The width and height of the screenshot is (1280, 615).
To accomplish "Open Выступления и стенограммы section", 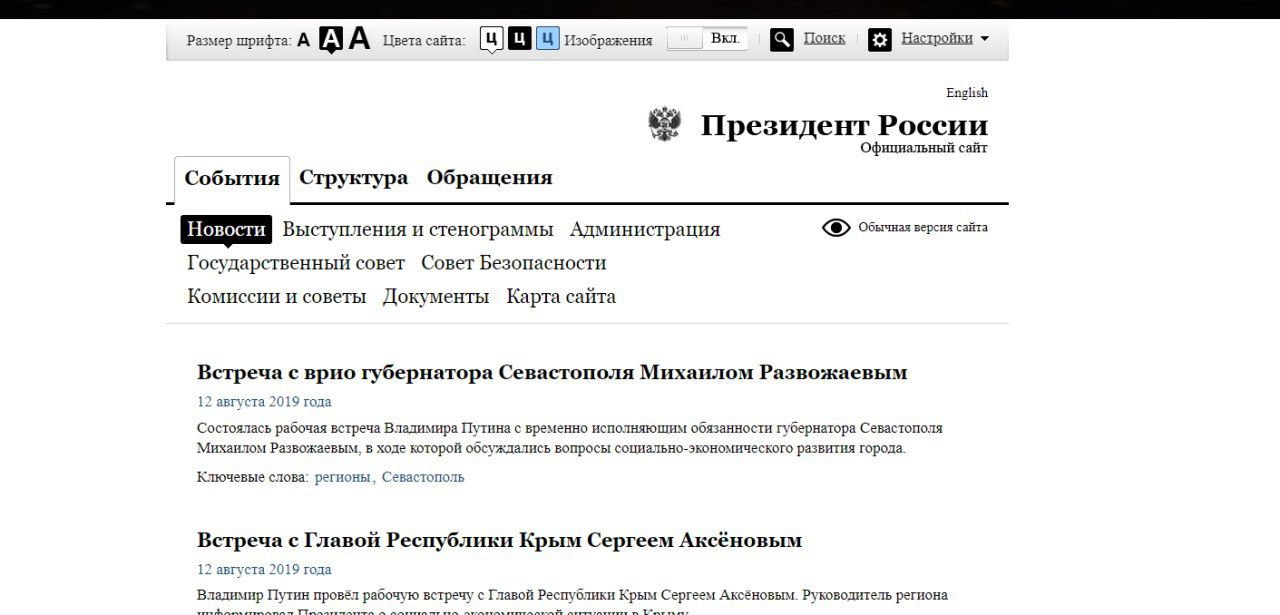I will tap(418, 229).
